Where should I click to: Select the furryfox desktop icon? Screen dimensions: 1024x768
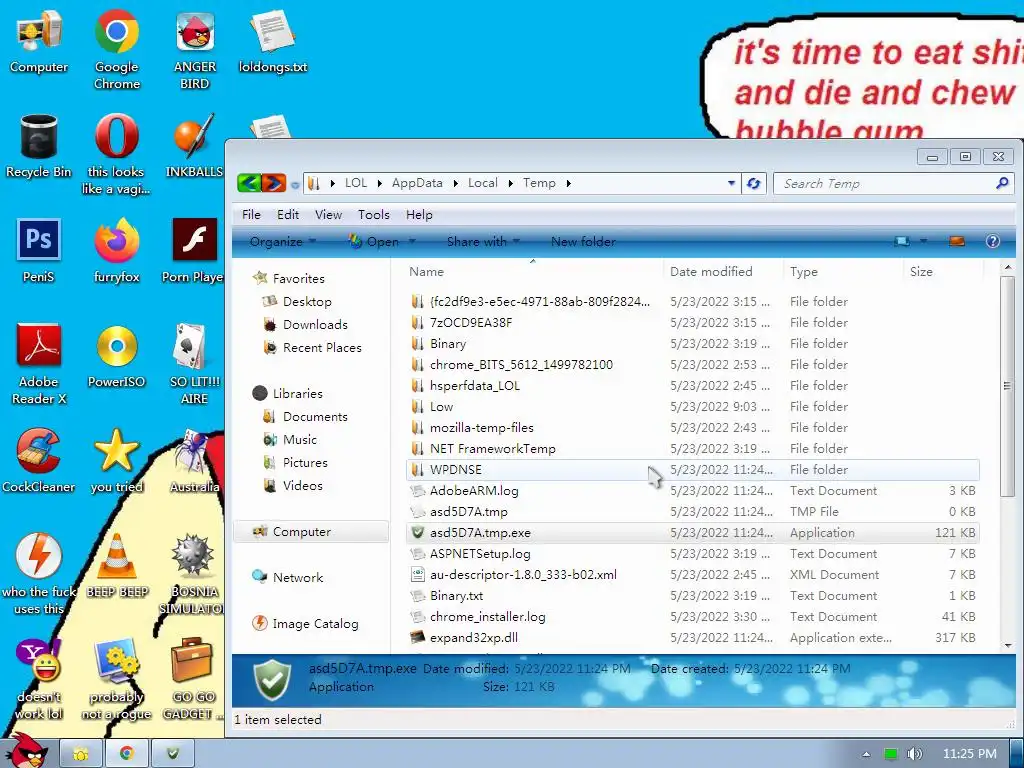(x=116, y=251)
